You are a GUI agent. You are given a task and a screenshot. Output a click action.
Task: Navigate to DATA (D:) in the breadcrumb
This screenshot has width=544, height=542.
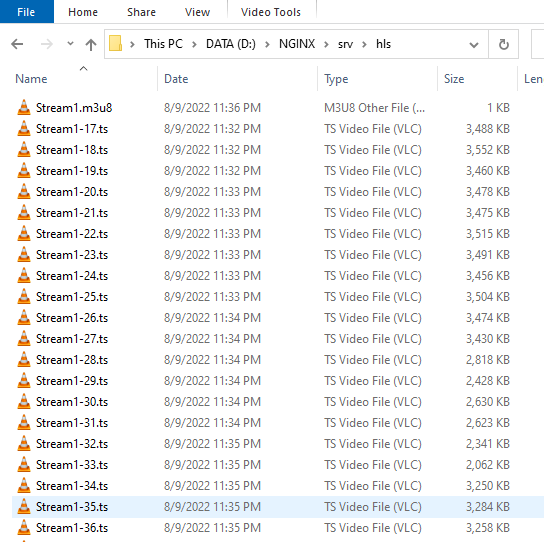click(231, 44)
